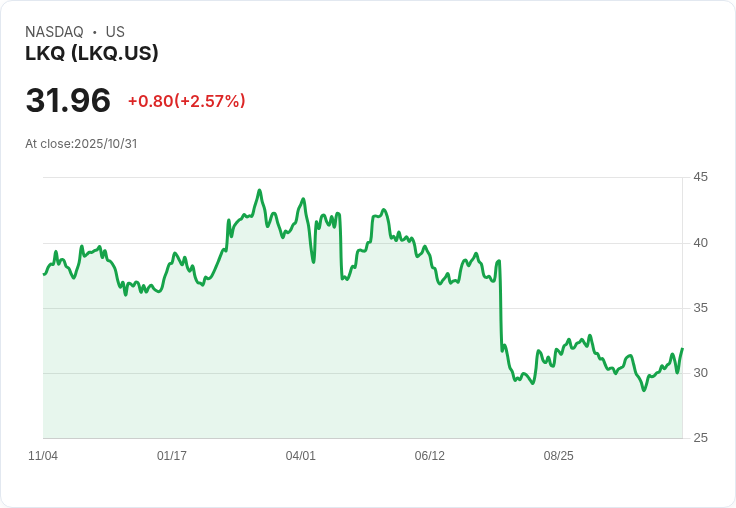This screenshot has height=508, width=736.
Task: Click the US market label
Action: 115,32
